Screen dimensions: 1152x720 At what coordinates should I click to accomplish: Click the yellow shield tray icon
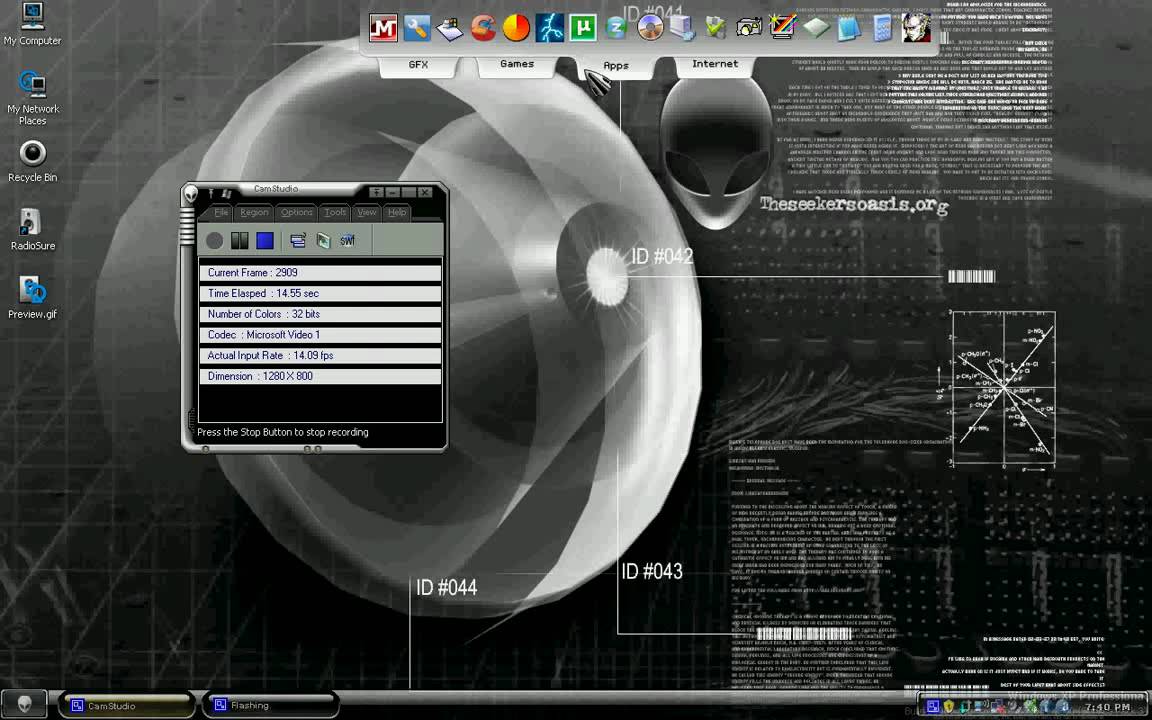pos(948,707)
